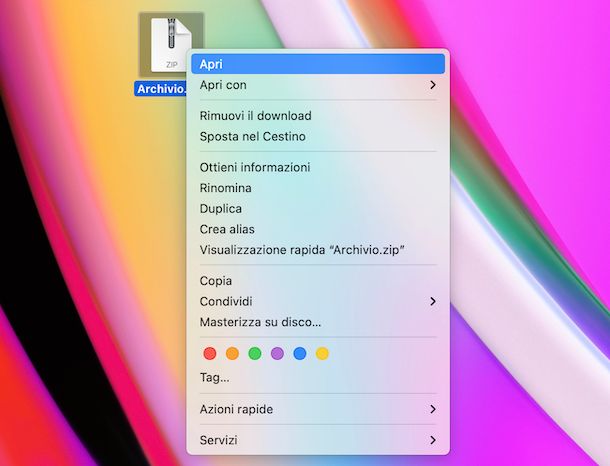Apply the green tag color

(x=255, y=354)
